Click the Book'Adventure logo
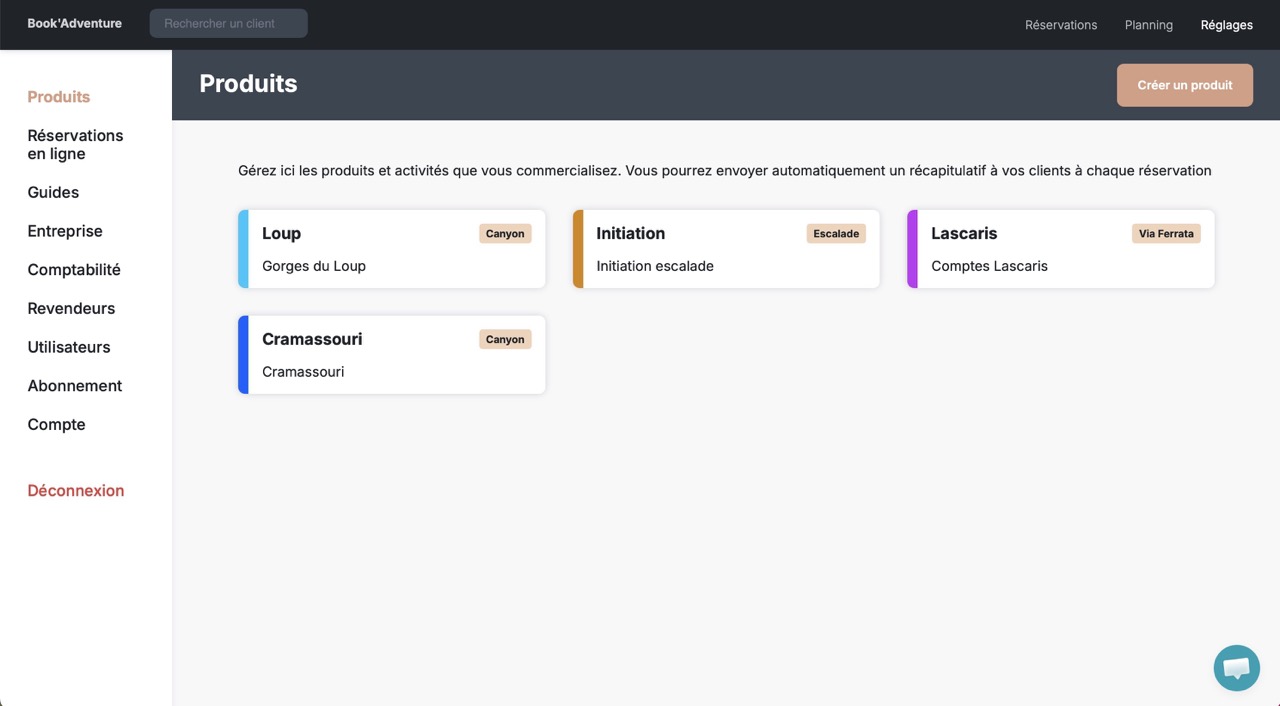Viewport: 1280px width, 706px height. click(x=74, y=24)
